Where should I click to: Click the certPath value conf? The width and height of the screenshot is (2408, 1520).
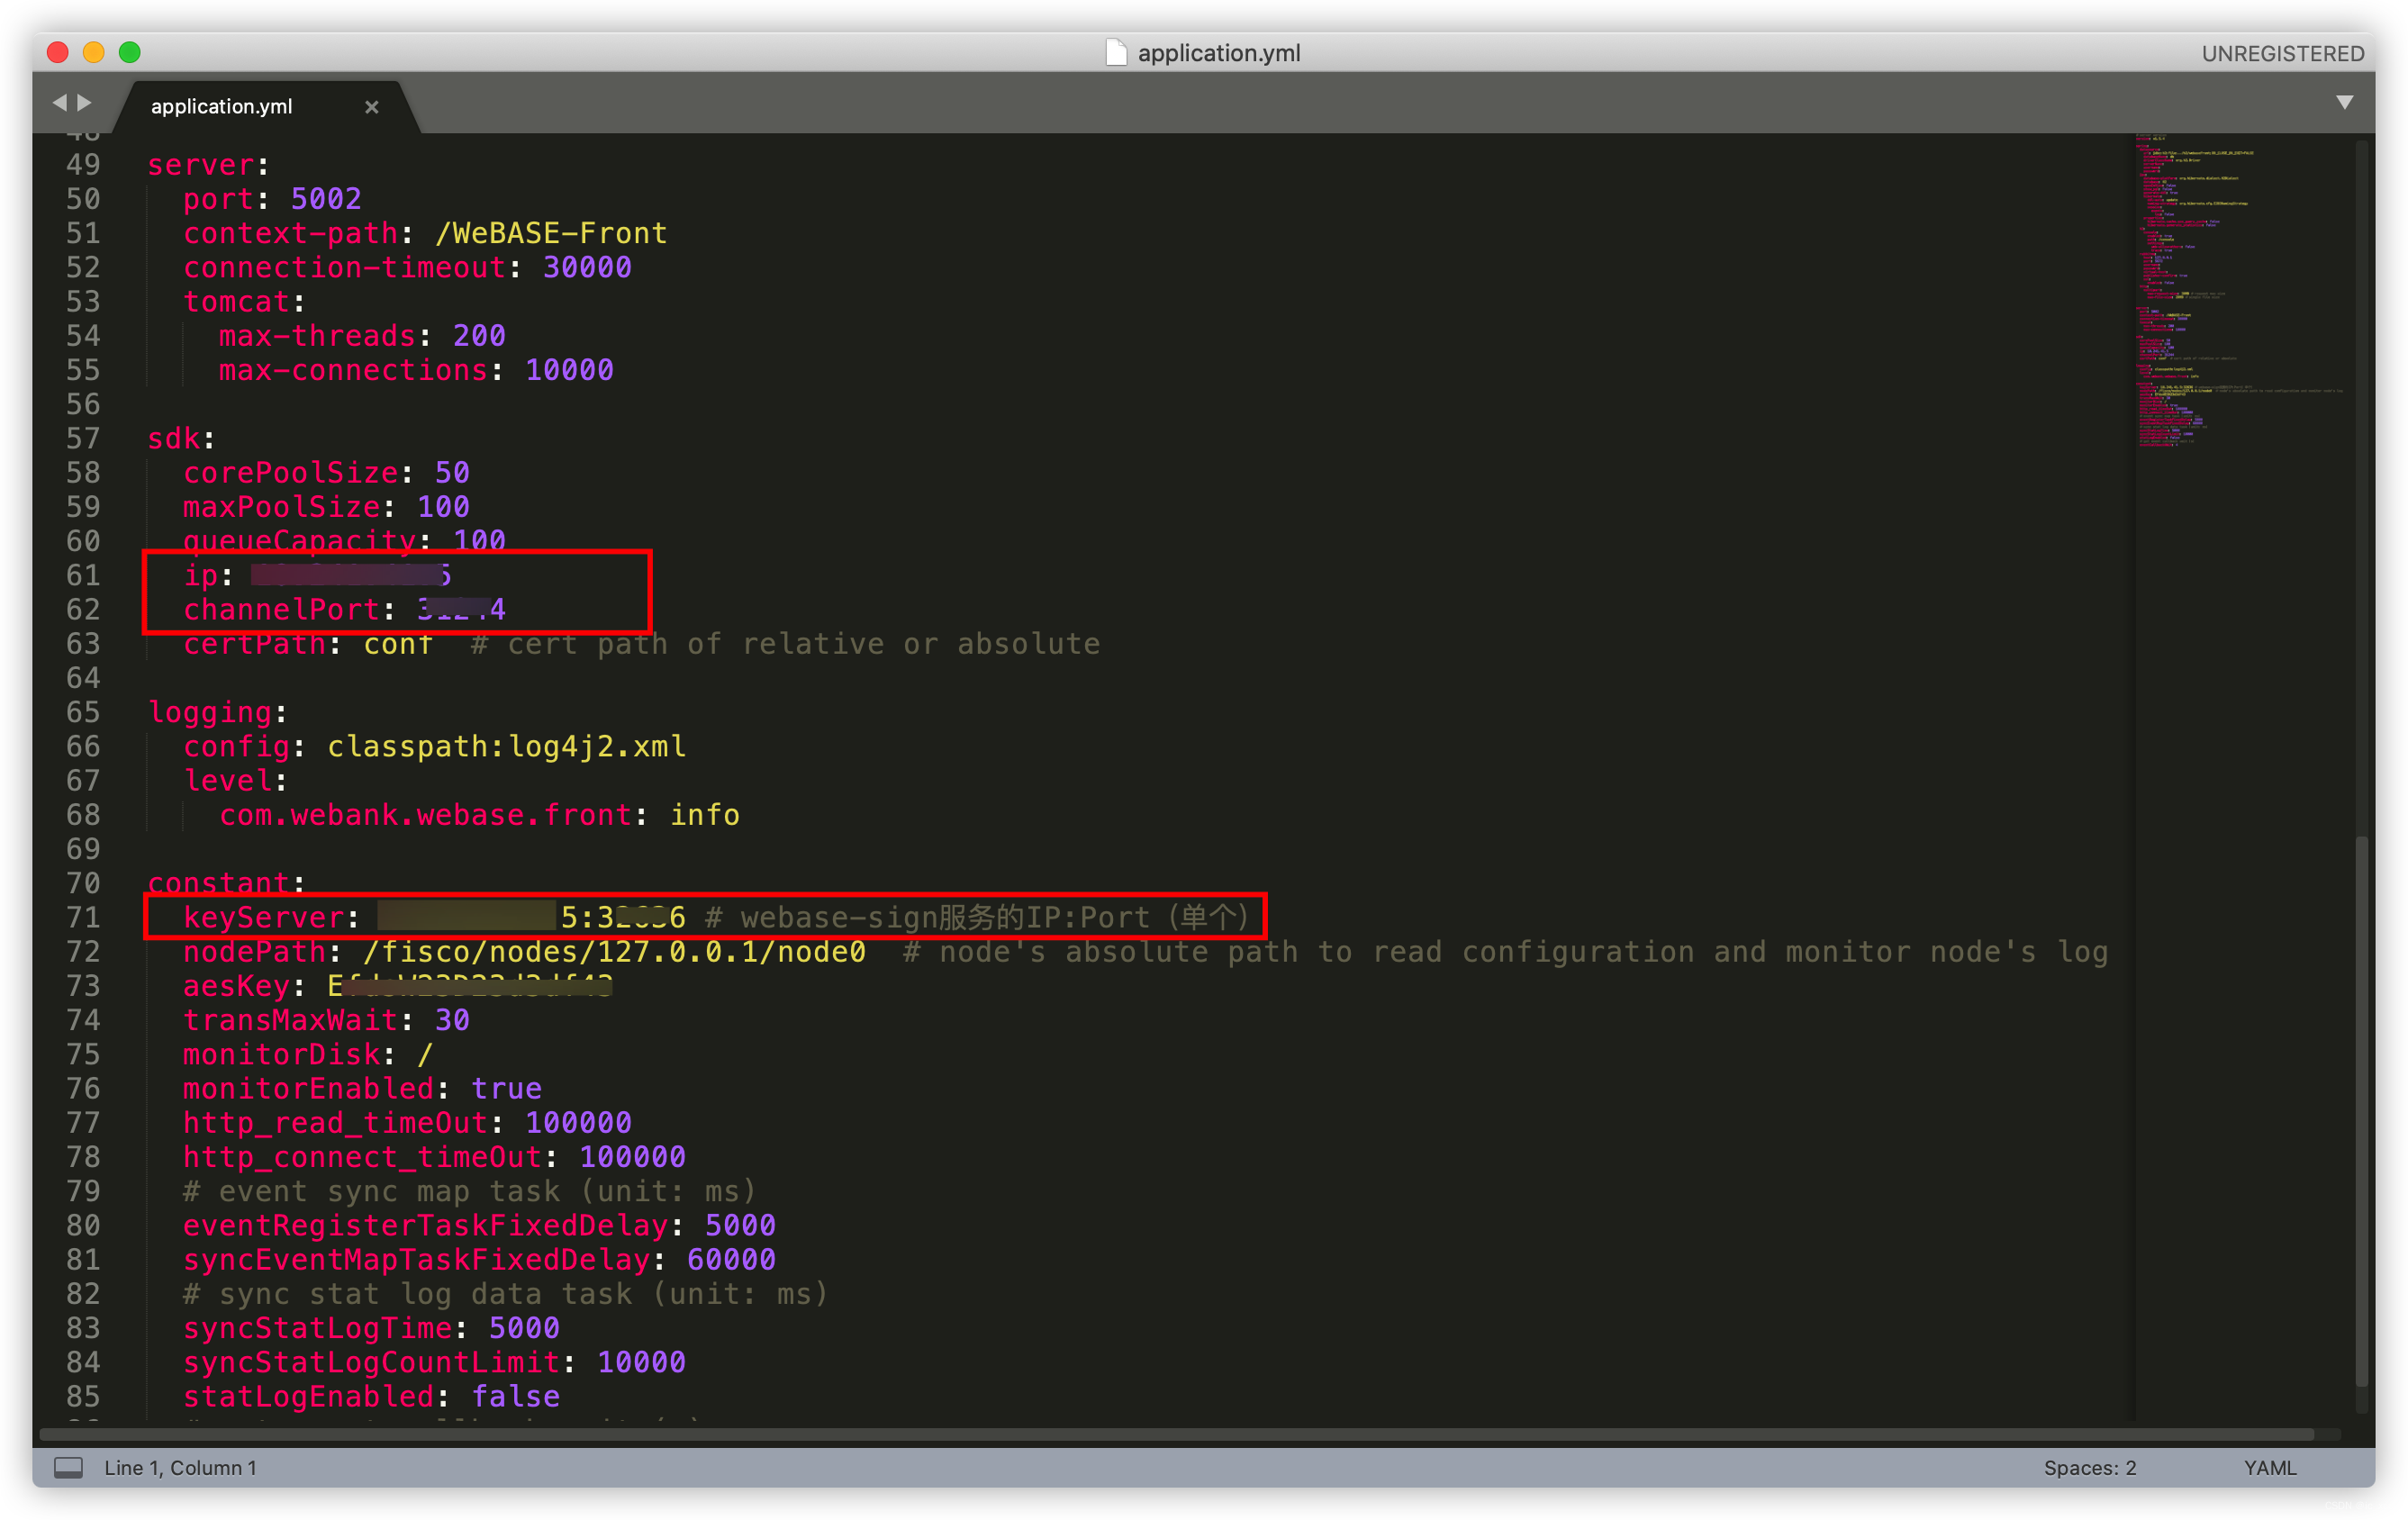point(398,644)
